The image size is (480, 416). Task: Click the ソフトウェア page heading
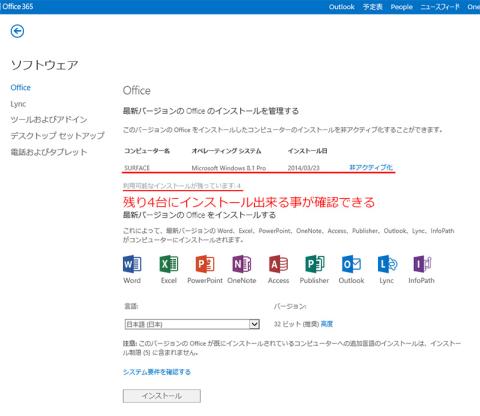click(44, 65)
